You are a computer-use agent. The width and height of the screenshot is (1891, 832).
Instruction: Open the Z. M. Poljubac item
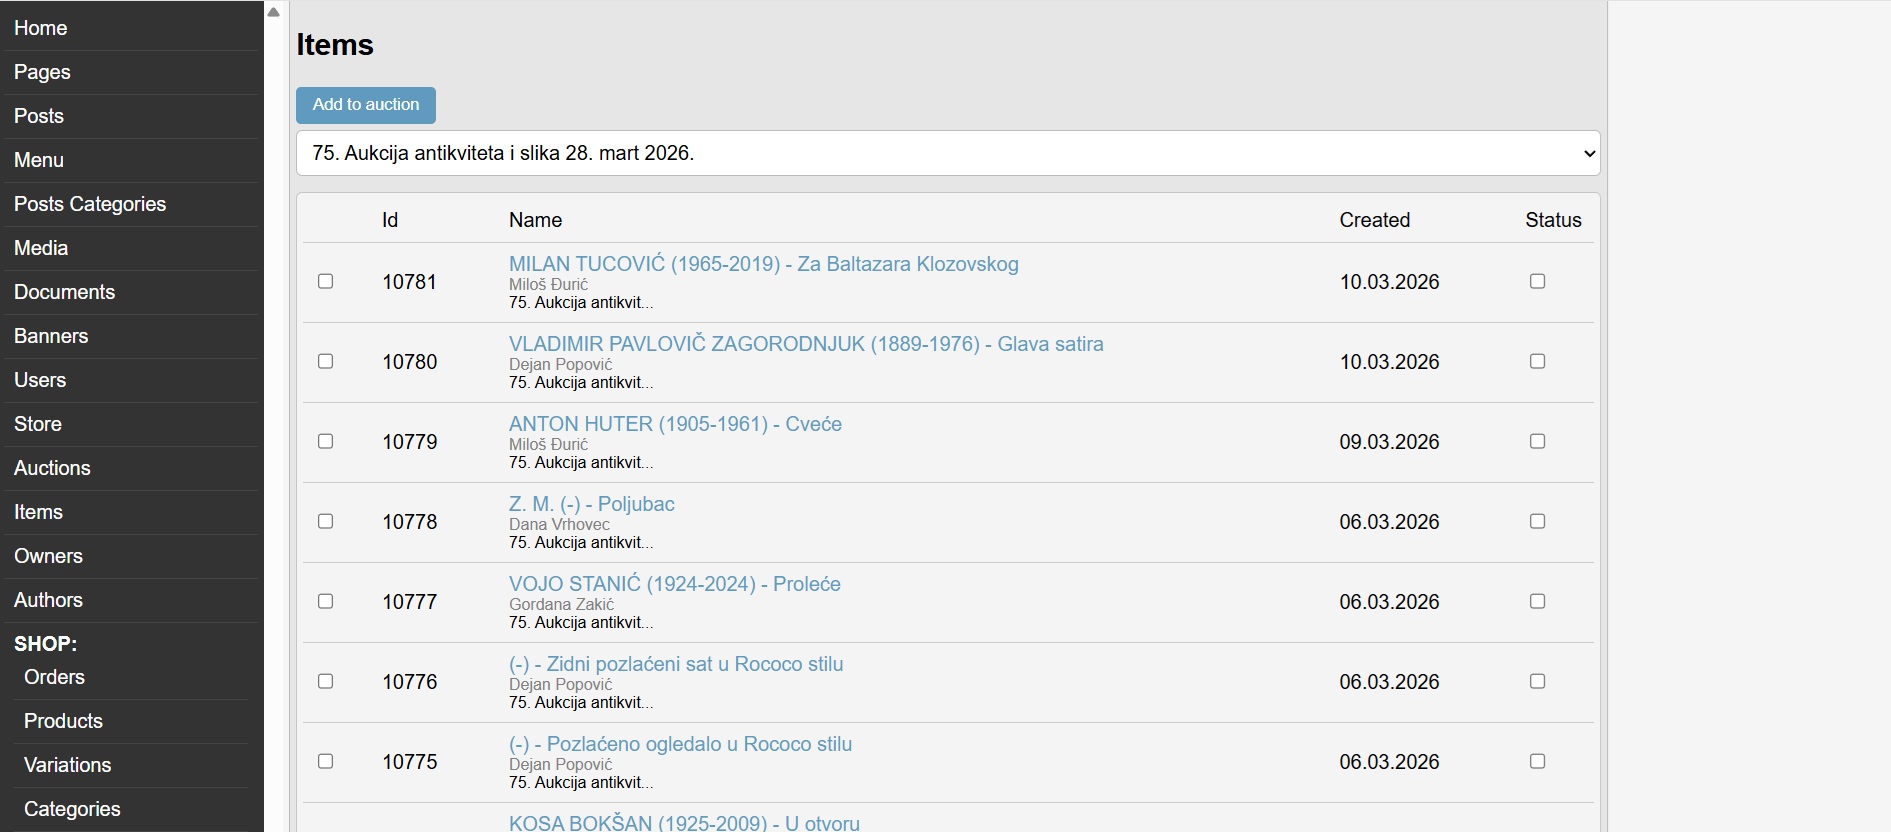591,504
